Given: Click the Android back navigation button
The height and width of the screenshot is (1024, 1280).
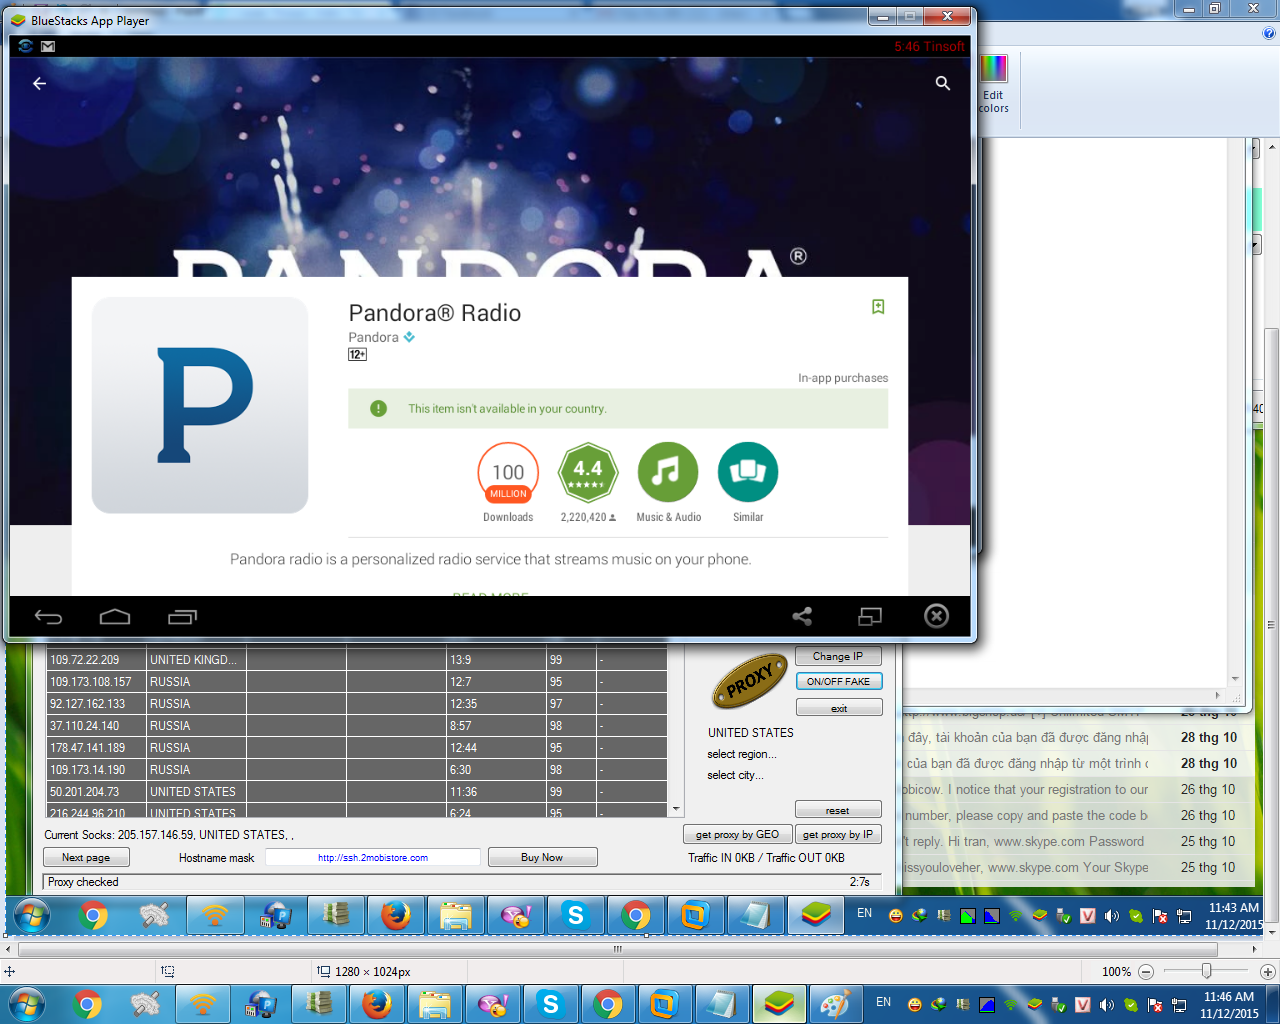Looking at the screenshot, I should click(48, 617).
